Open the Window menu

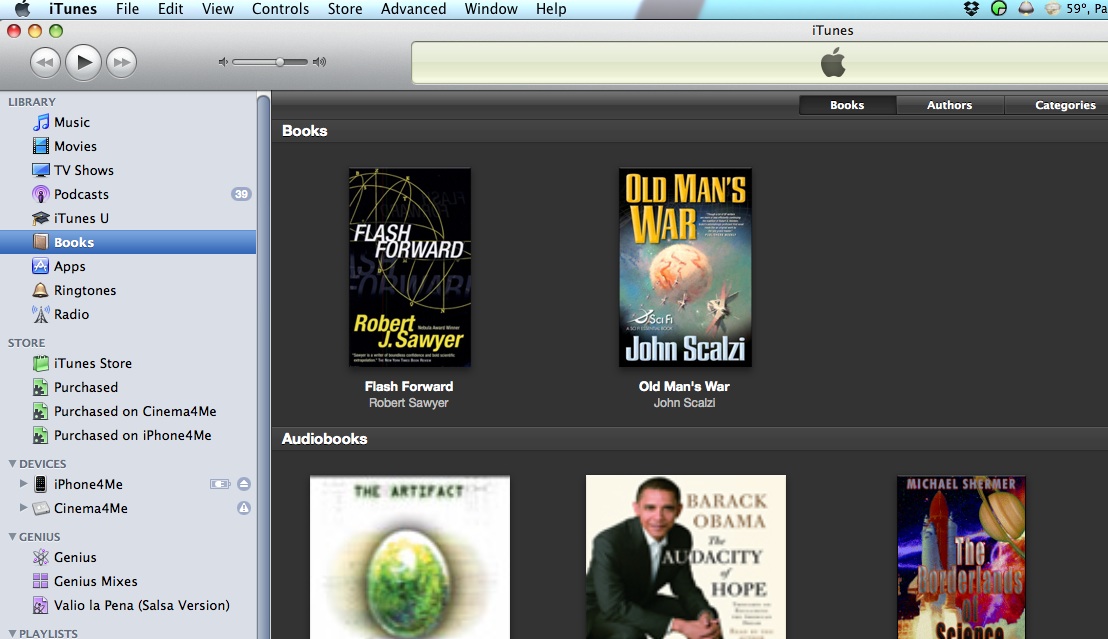point(491,9)
